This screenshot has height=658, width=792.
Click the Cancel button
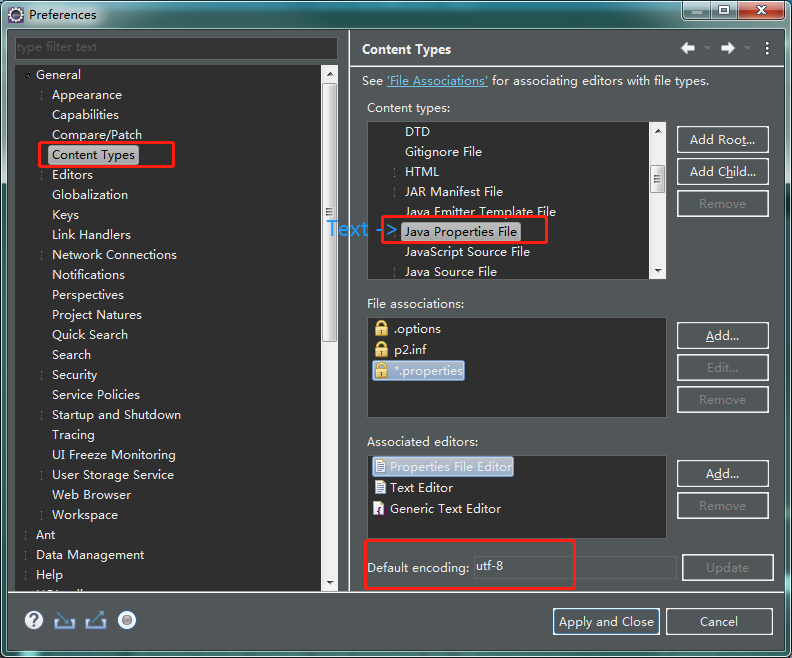coord(719,622)
